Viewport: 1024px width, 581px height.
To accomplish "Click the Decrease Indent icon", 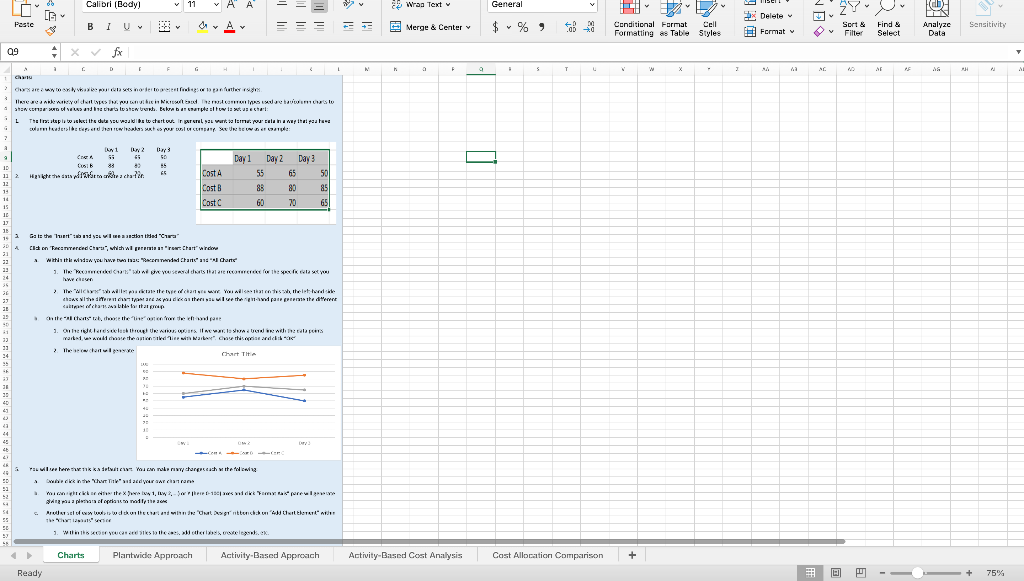I will coord(348,27).
